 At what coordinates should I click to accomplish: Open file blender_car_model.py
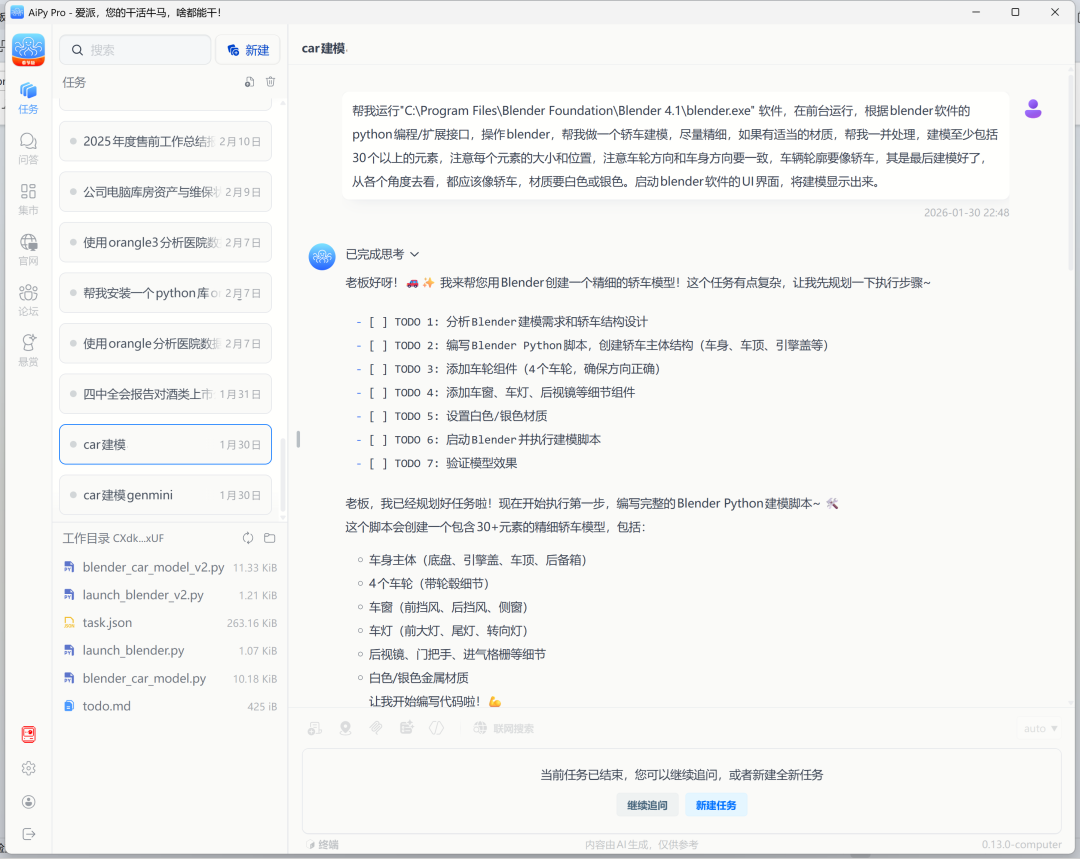[170, 678]
